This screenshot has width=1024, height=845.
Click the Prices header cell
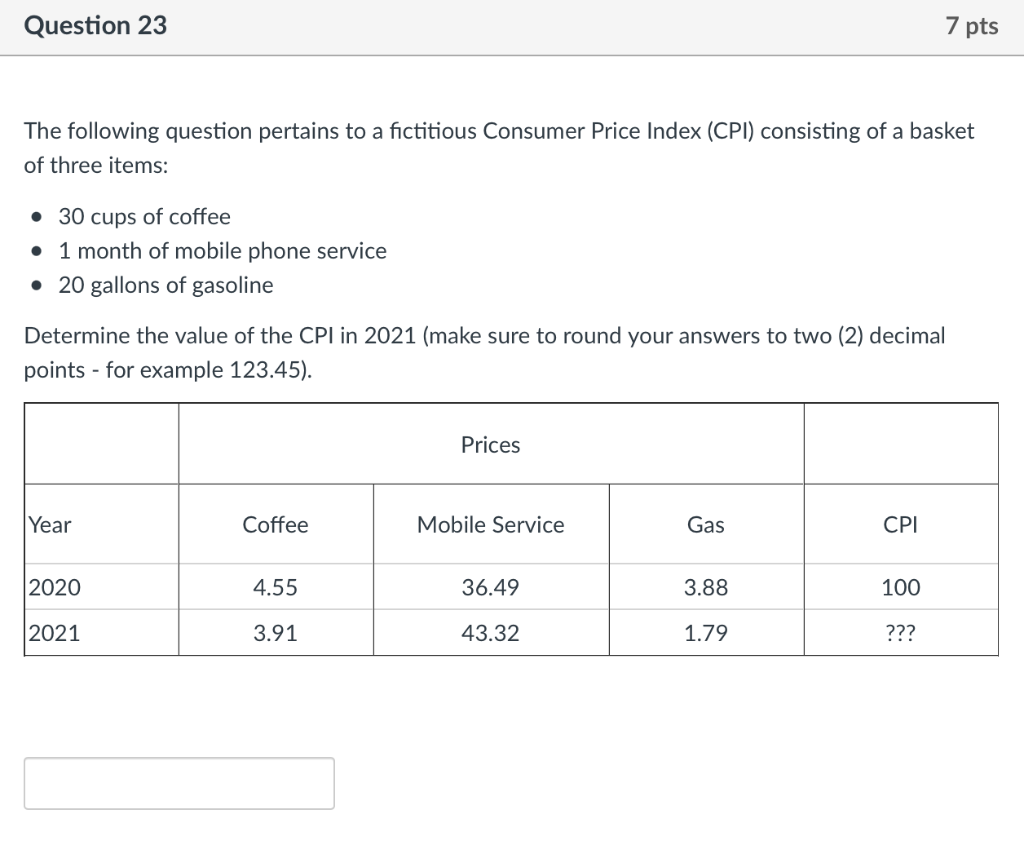pos(490,444)
